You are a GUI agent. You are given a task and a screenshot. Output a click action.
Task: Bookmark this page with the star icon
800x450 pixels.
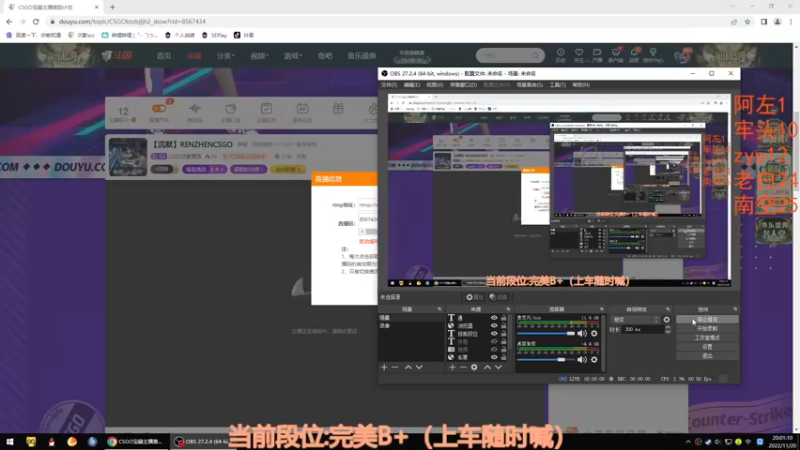point(747,21)
